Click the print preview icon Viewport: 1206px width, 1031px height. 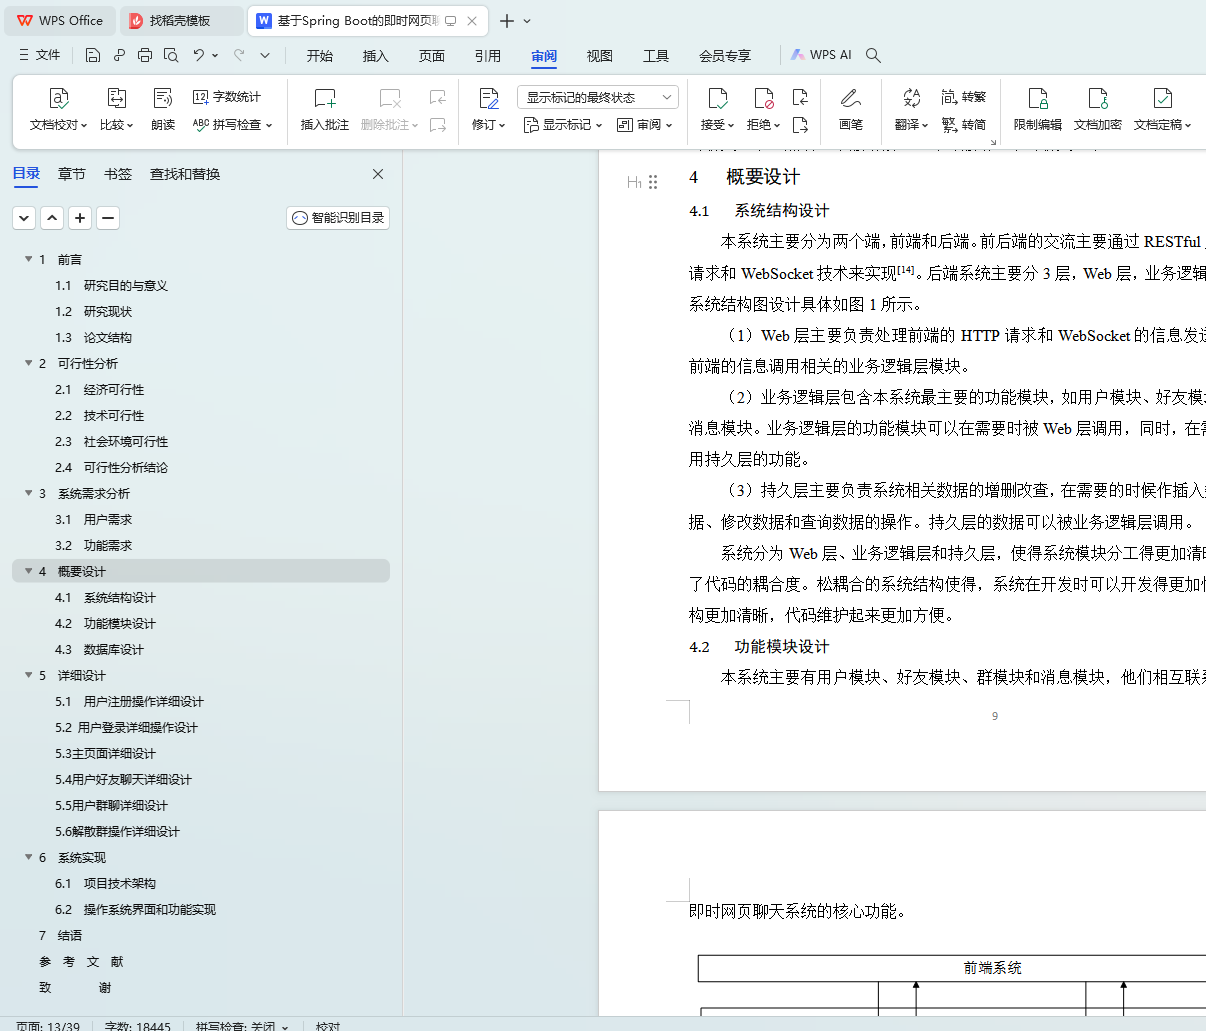point(171,55)
